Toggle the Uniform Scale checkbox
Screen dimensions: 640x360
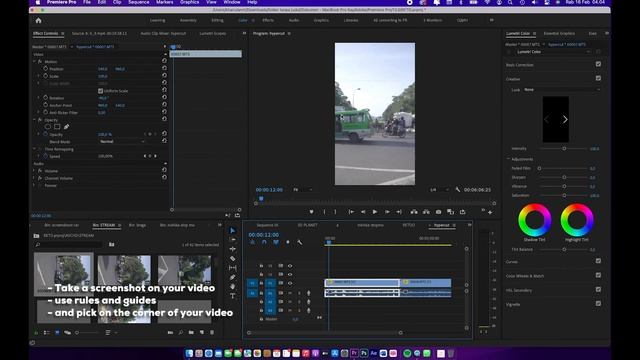[x=100, y=91]
